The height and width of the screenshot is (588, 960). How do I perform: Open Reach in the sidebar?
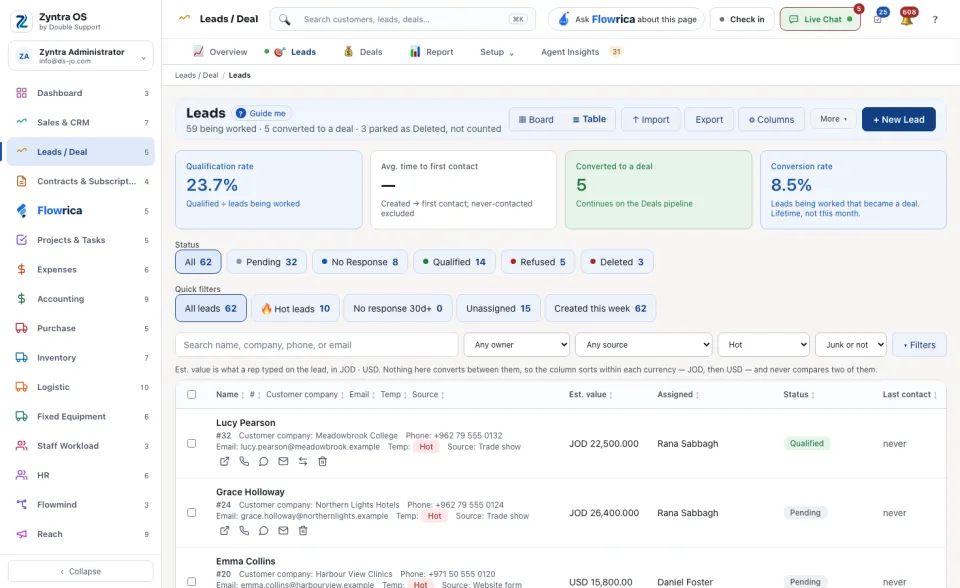coord(81,534)
